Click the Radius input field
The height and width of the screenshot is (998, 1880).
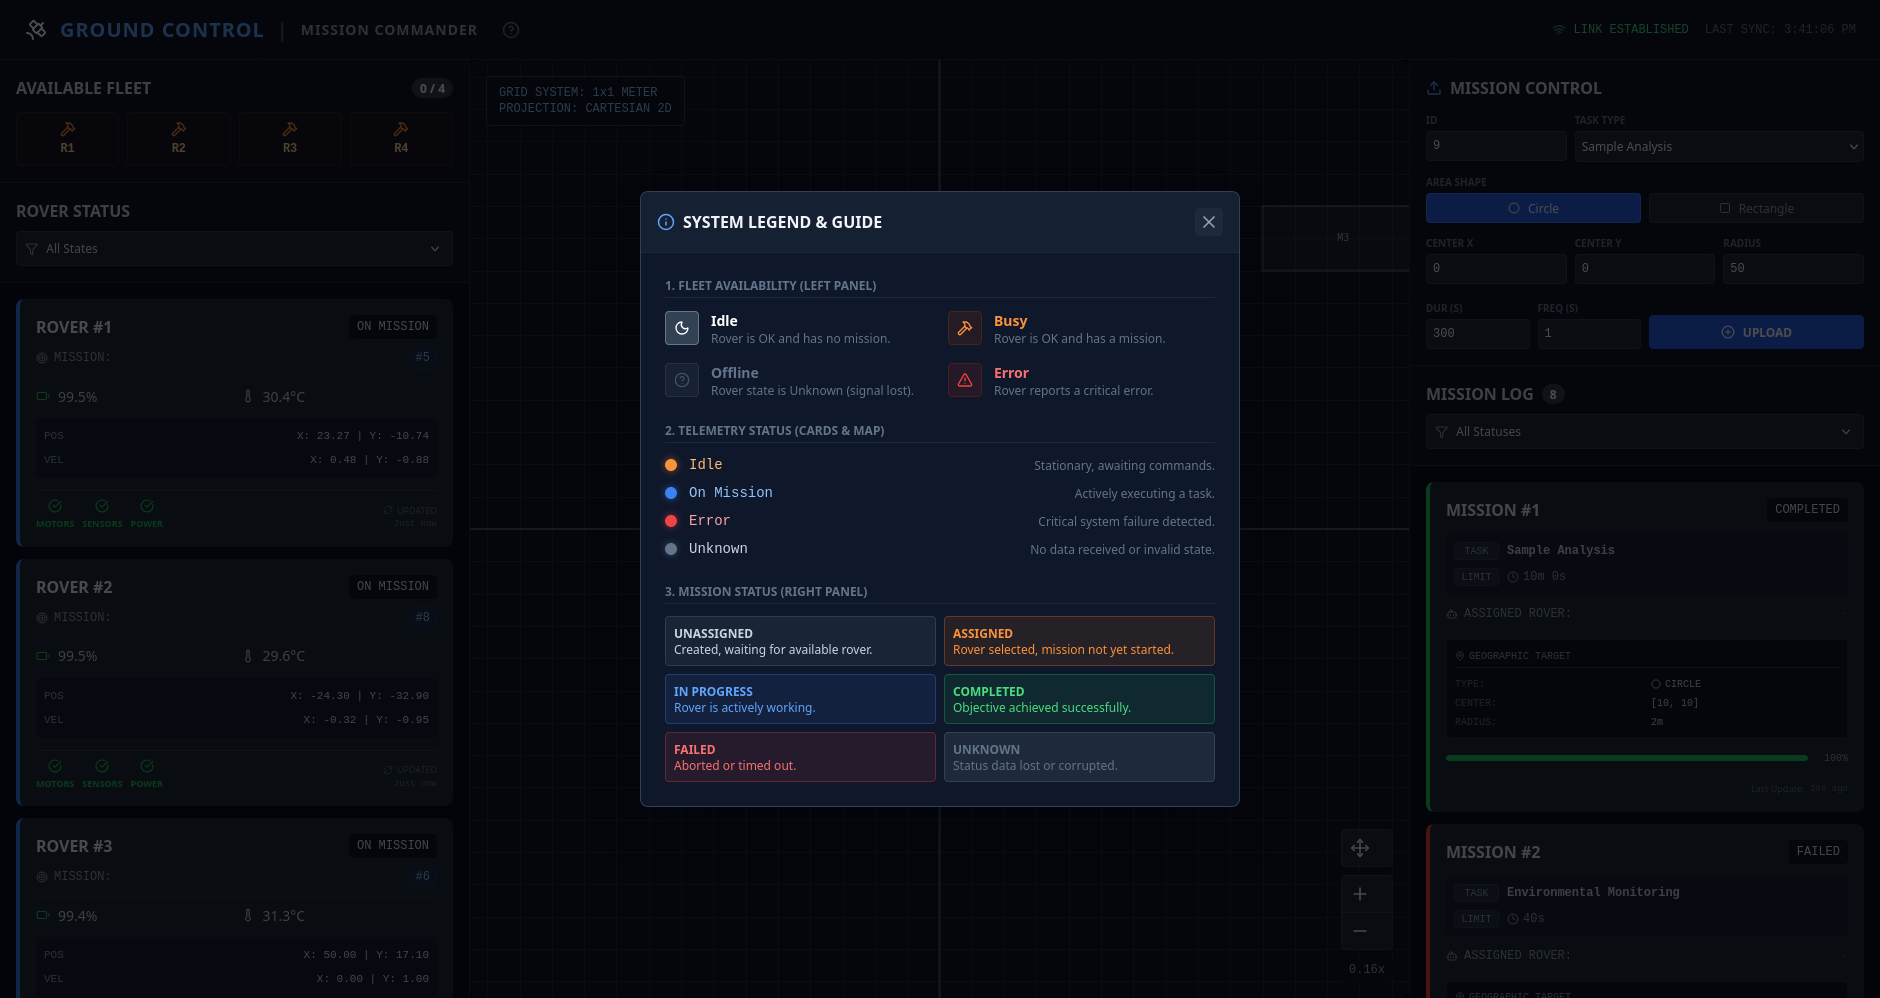pos(1792,268)
